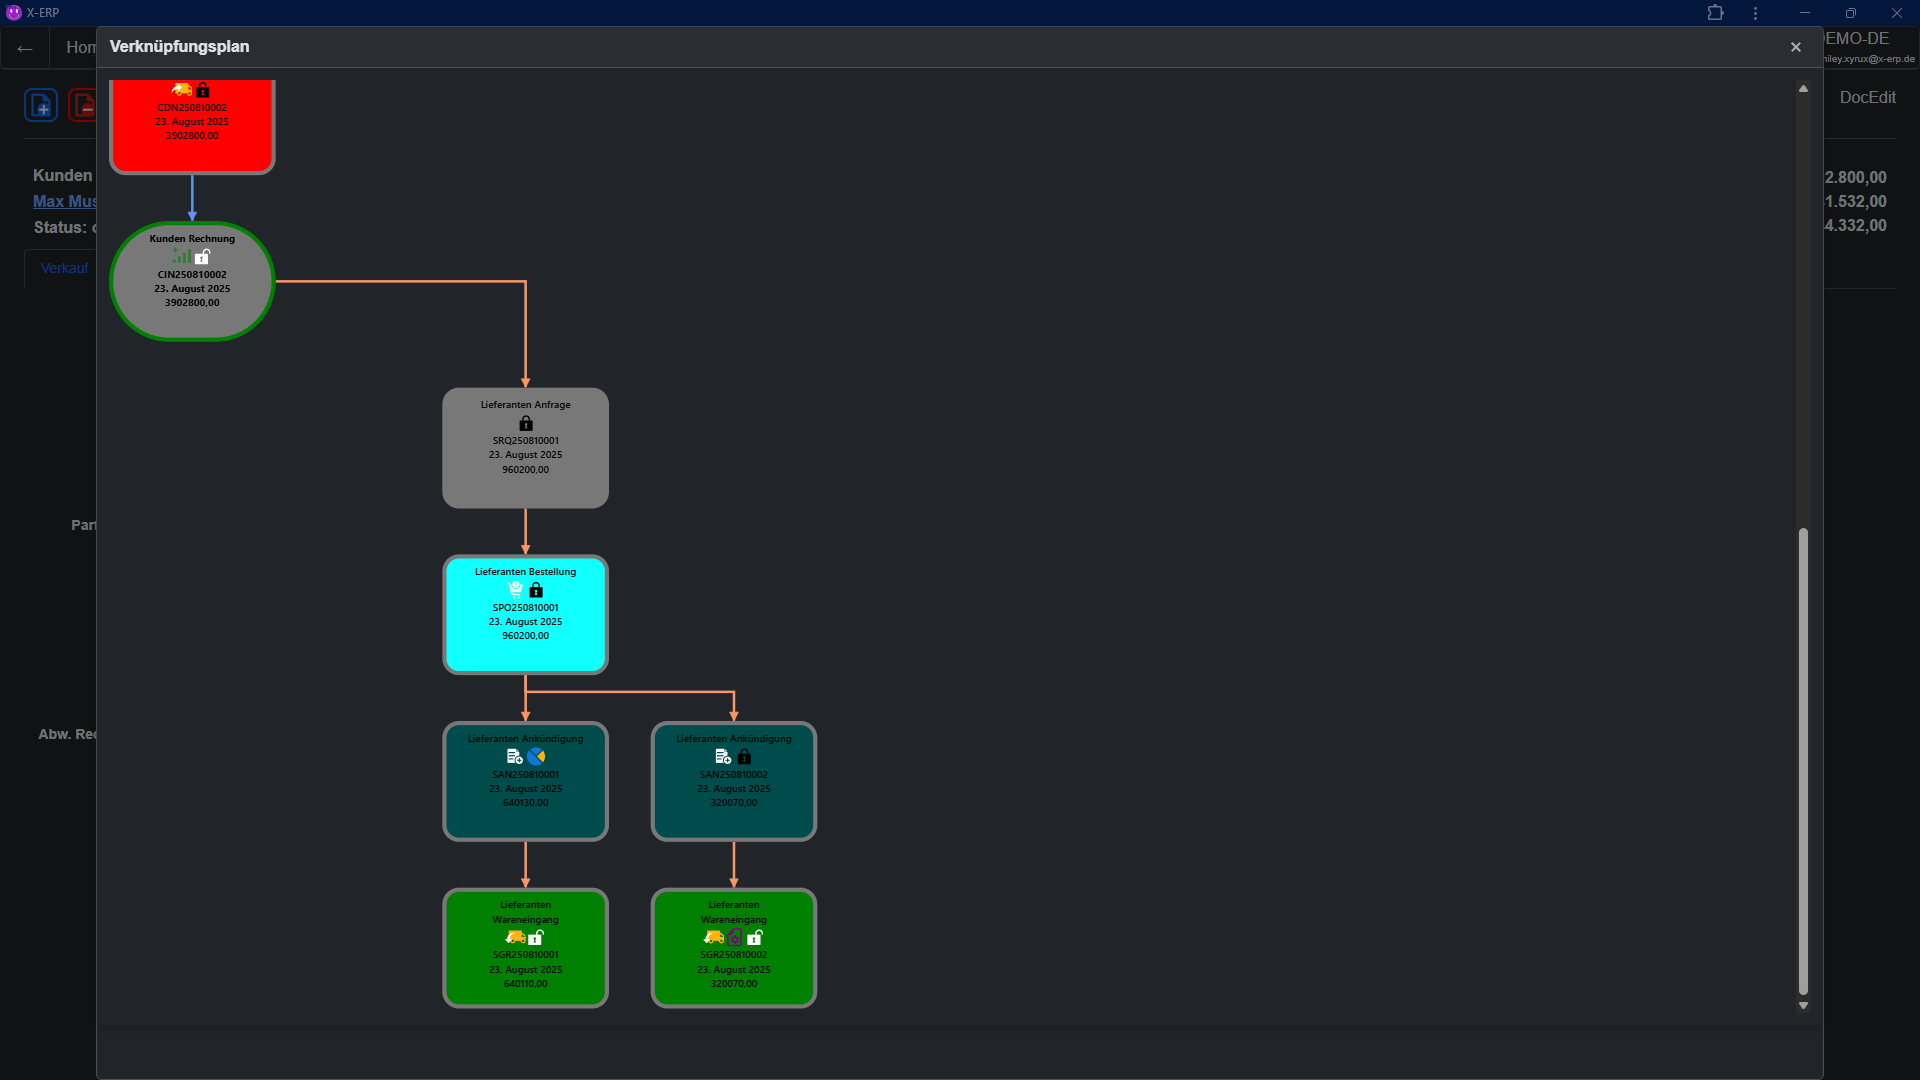Screen dimensions: 1920x1080
Task: Click the open lock icon in SGR250810001
Action: coord(536,938)
